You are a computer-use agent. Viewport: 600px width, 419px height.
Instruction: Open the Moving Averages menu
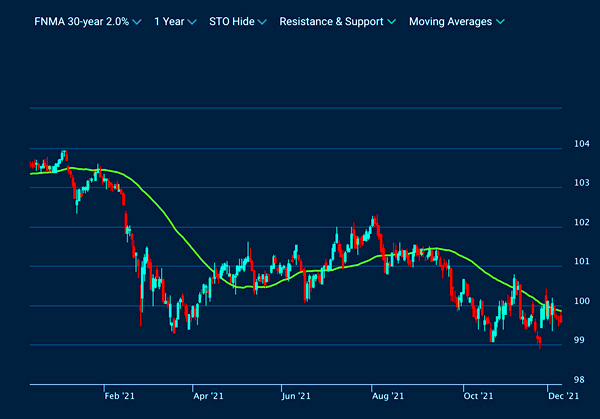tap(450, 21)
